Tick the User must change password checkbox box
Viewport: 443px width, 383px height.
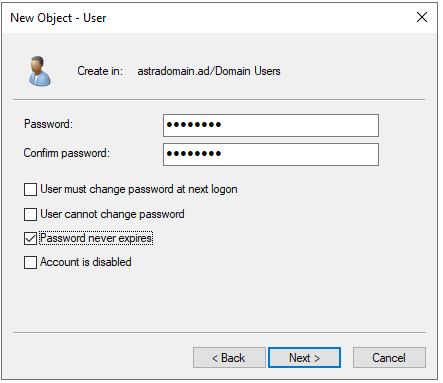30,189
